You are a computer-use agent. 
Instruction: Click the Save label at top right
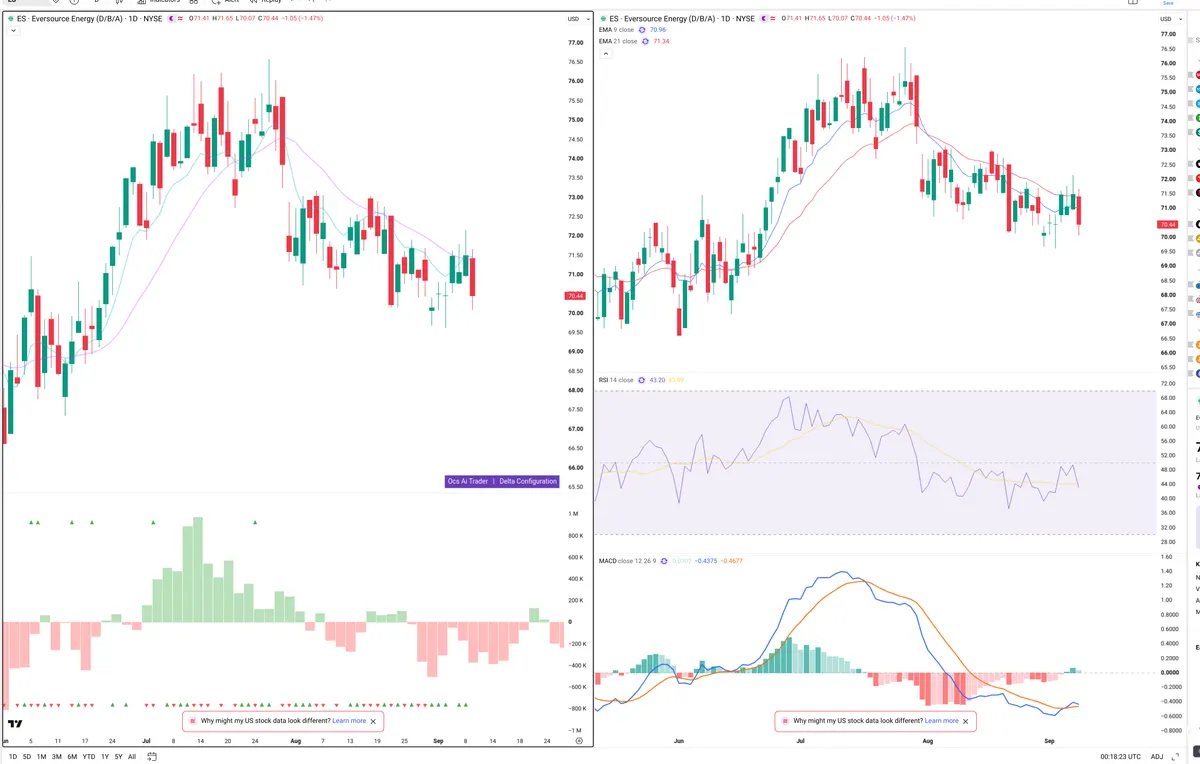point(1167,3)
